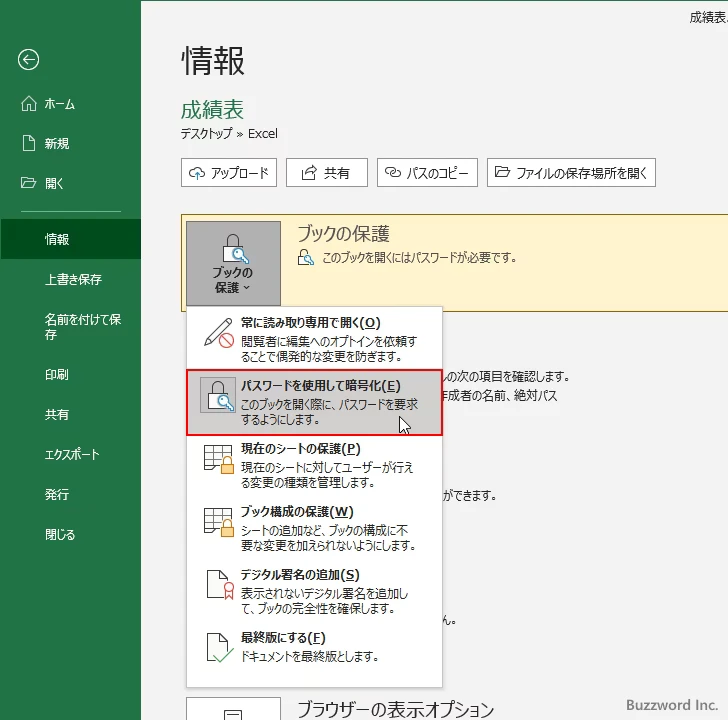The width and height of the screenshot is (728, 720).
Task: Open ホーム in the sidebar
Action: [x=71, y=104]
